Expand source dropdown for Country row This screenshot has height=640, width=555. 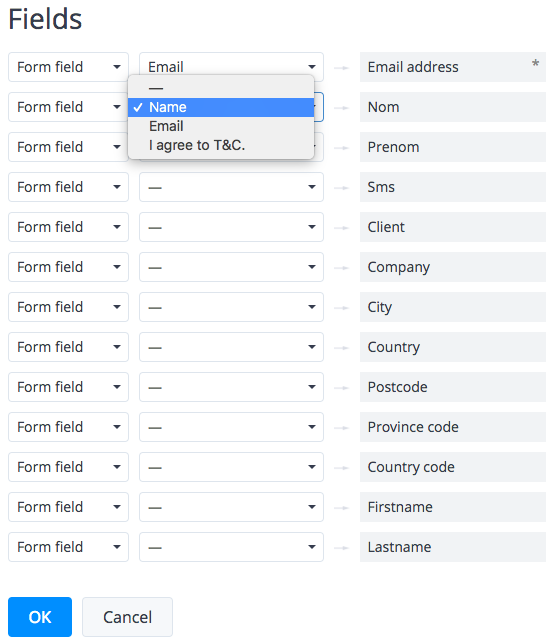pos(231,347)
